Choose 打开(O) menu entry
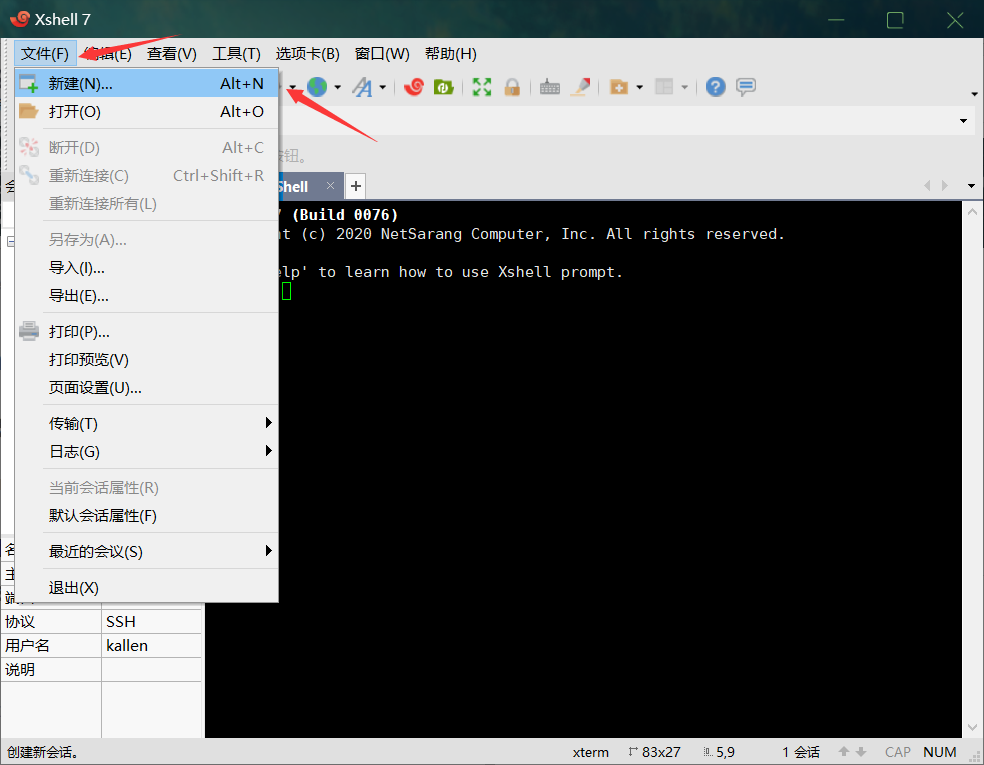The height and width of the screenshot is (765, 984). click(x=147, y=112)
